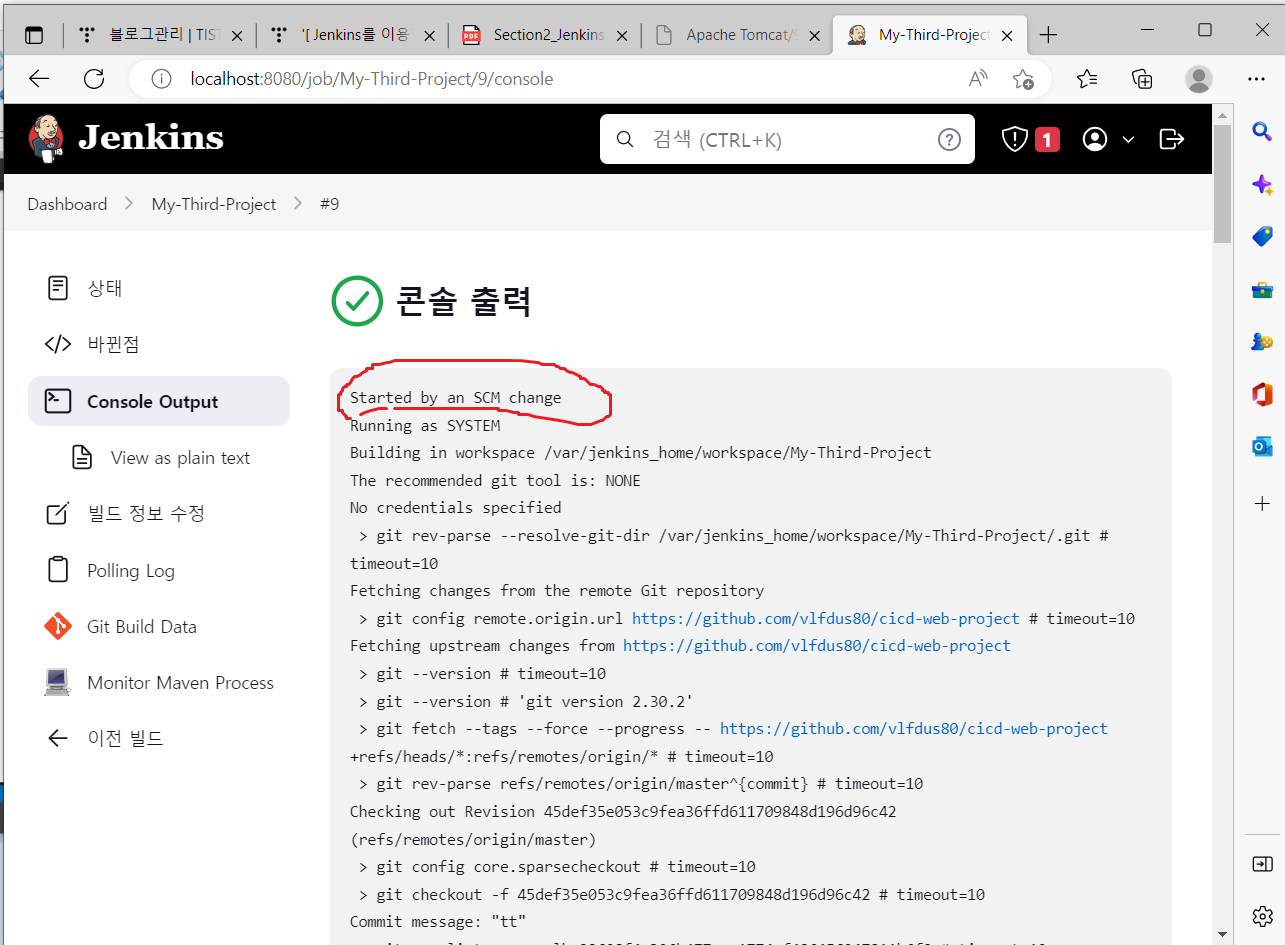The width and height of the screenshot is (1285, 945).
Task: Click the Jenkins logo in the header
Action: click(126, 138)
